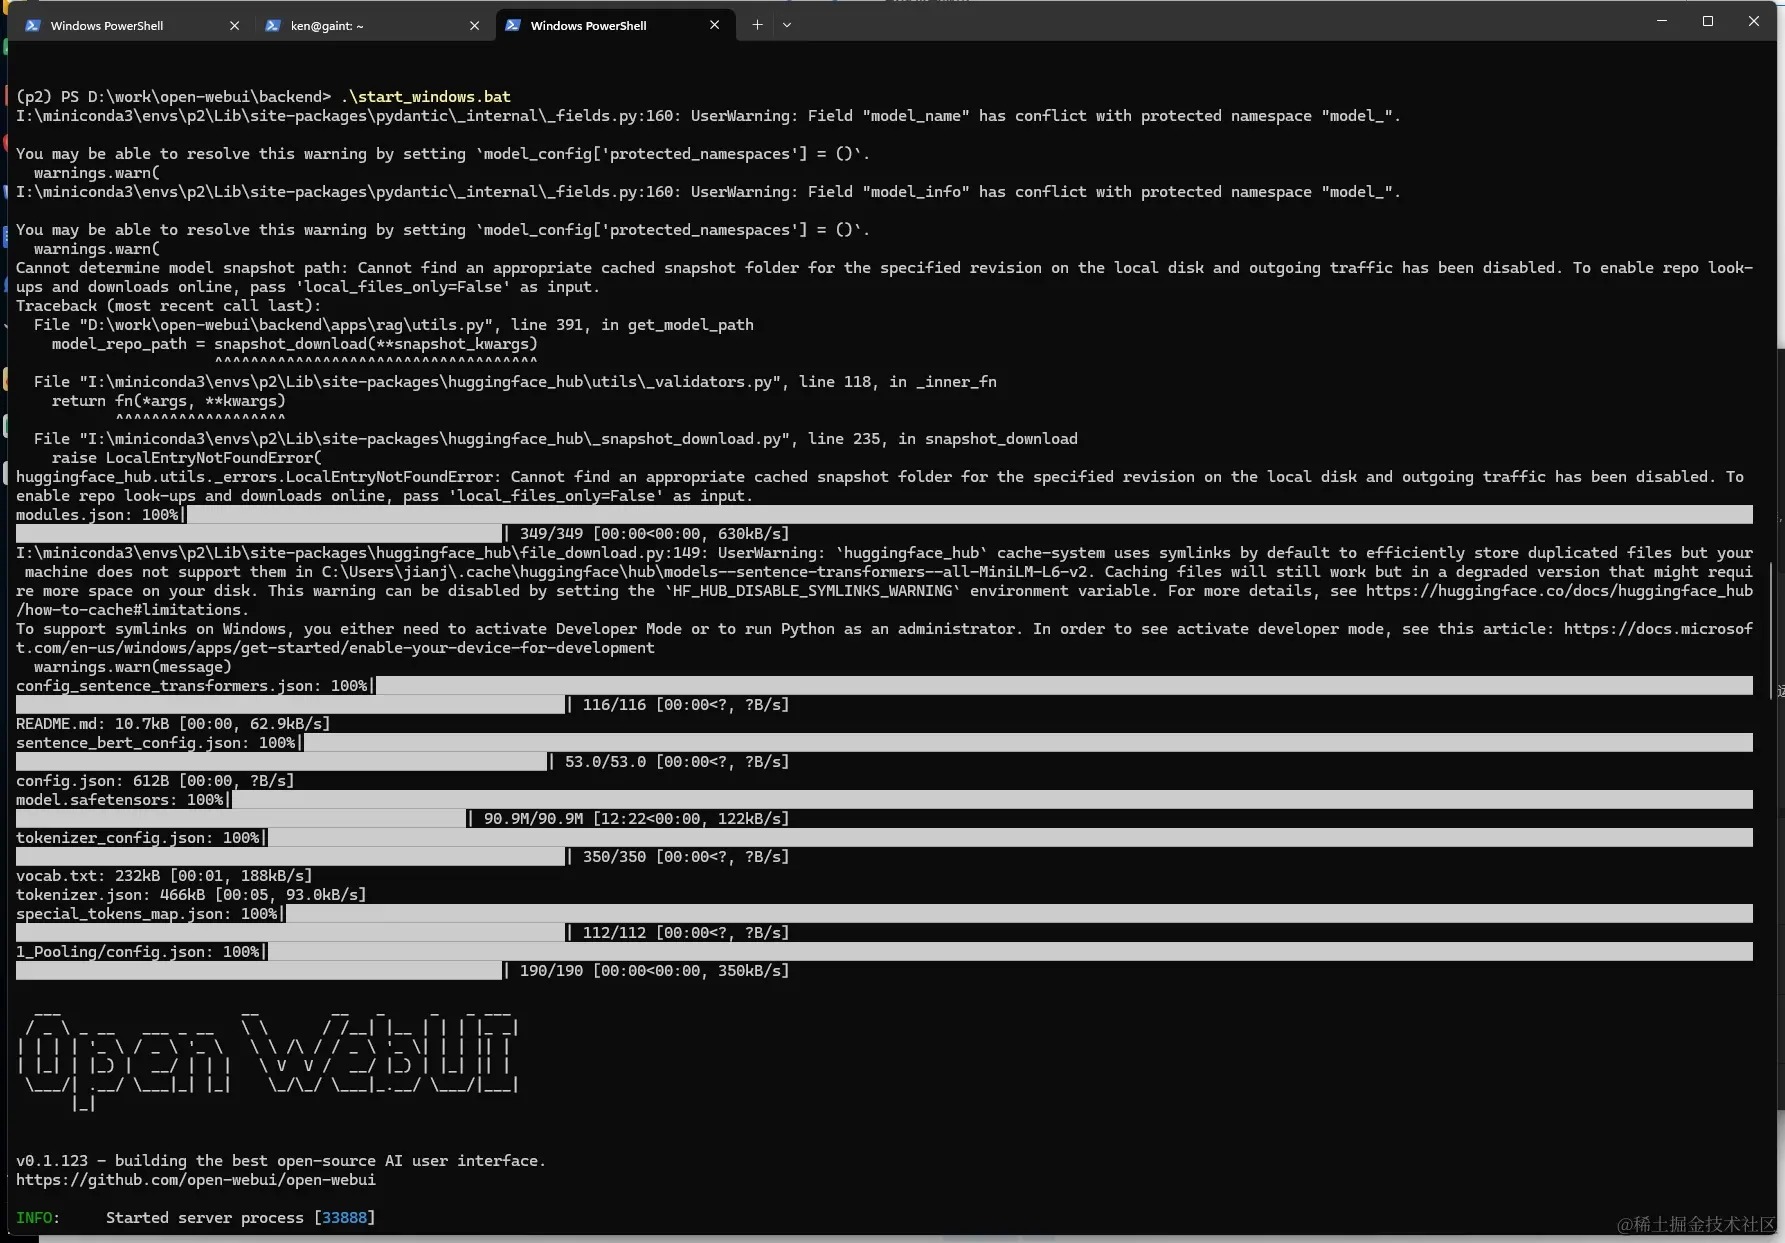Click the close X icon on the first tab
This screenshot has height=1243, width=1785.
click(x=234, y=25)
